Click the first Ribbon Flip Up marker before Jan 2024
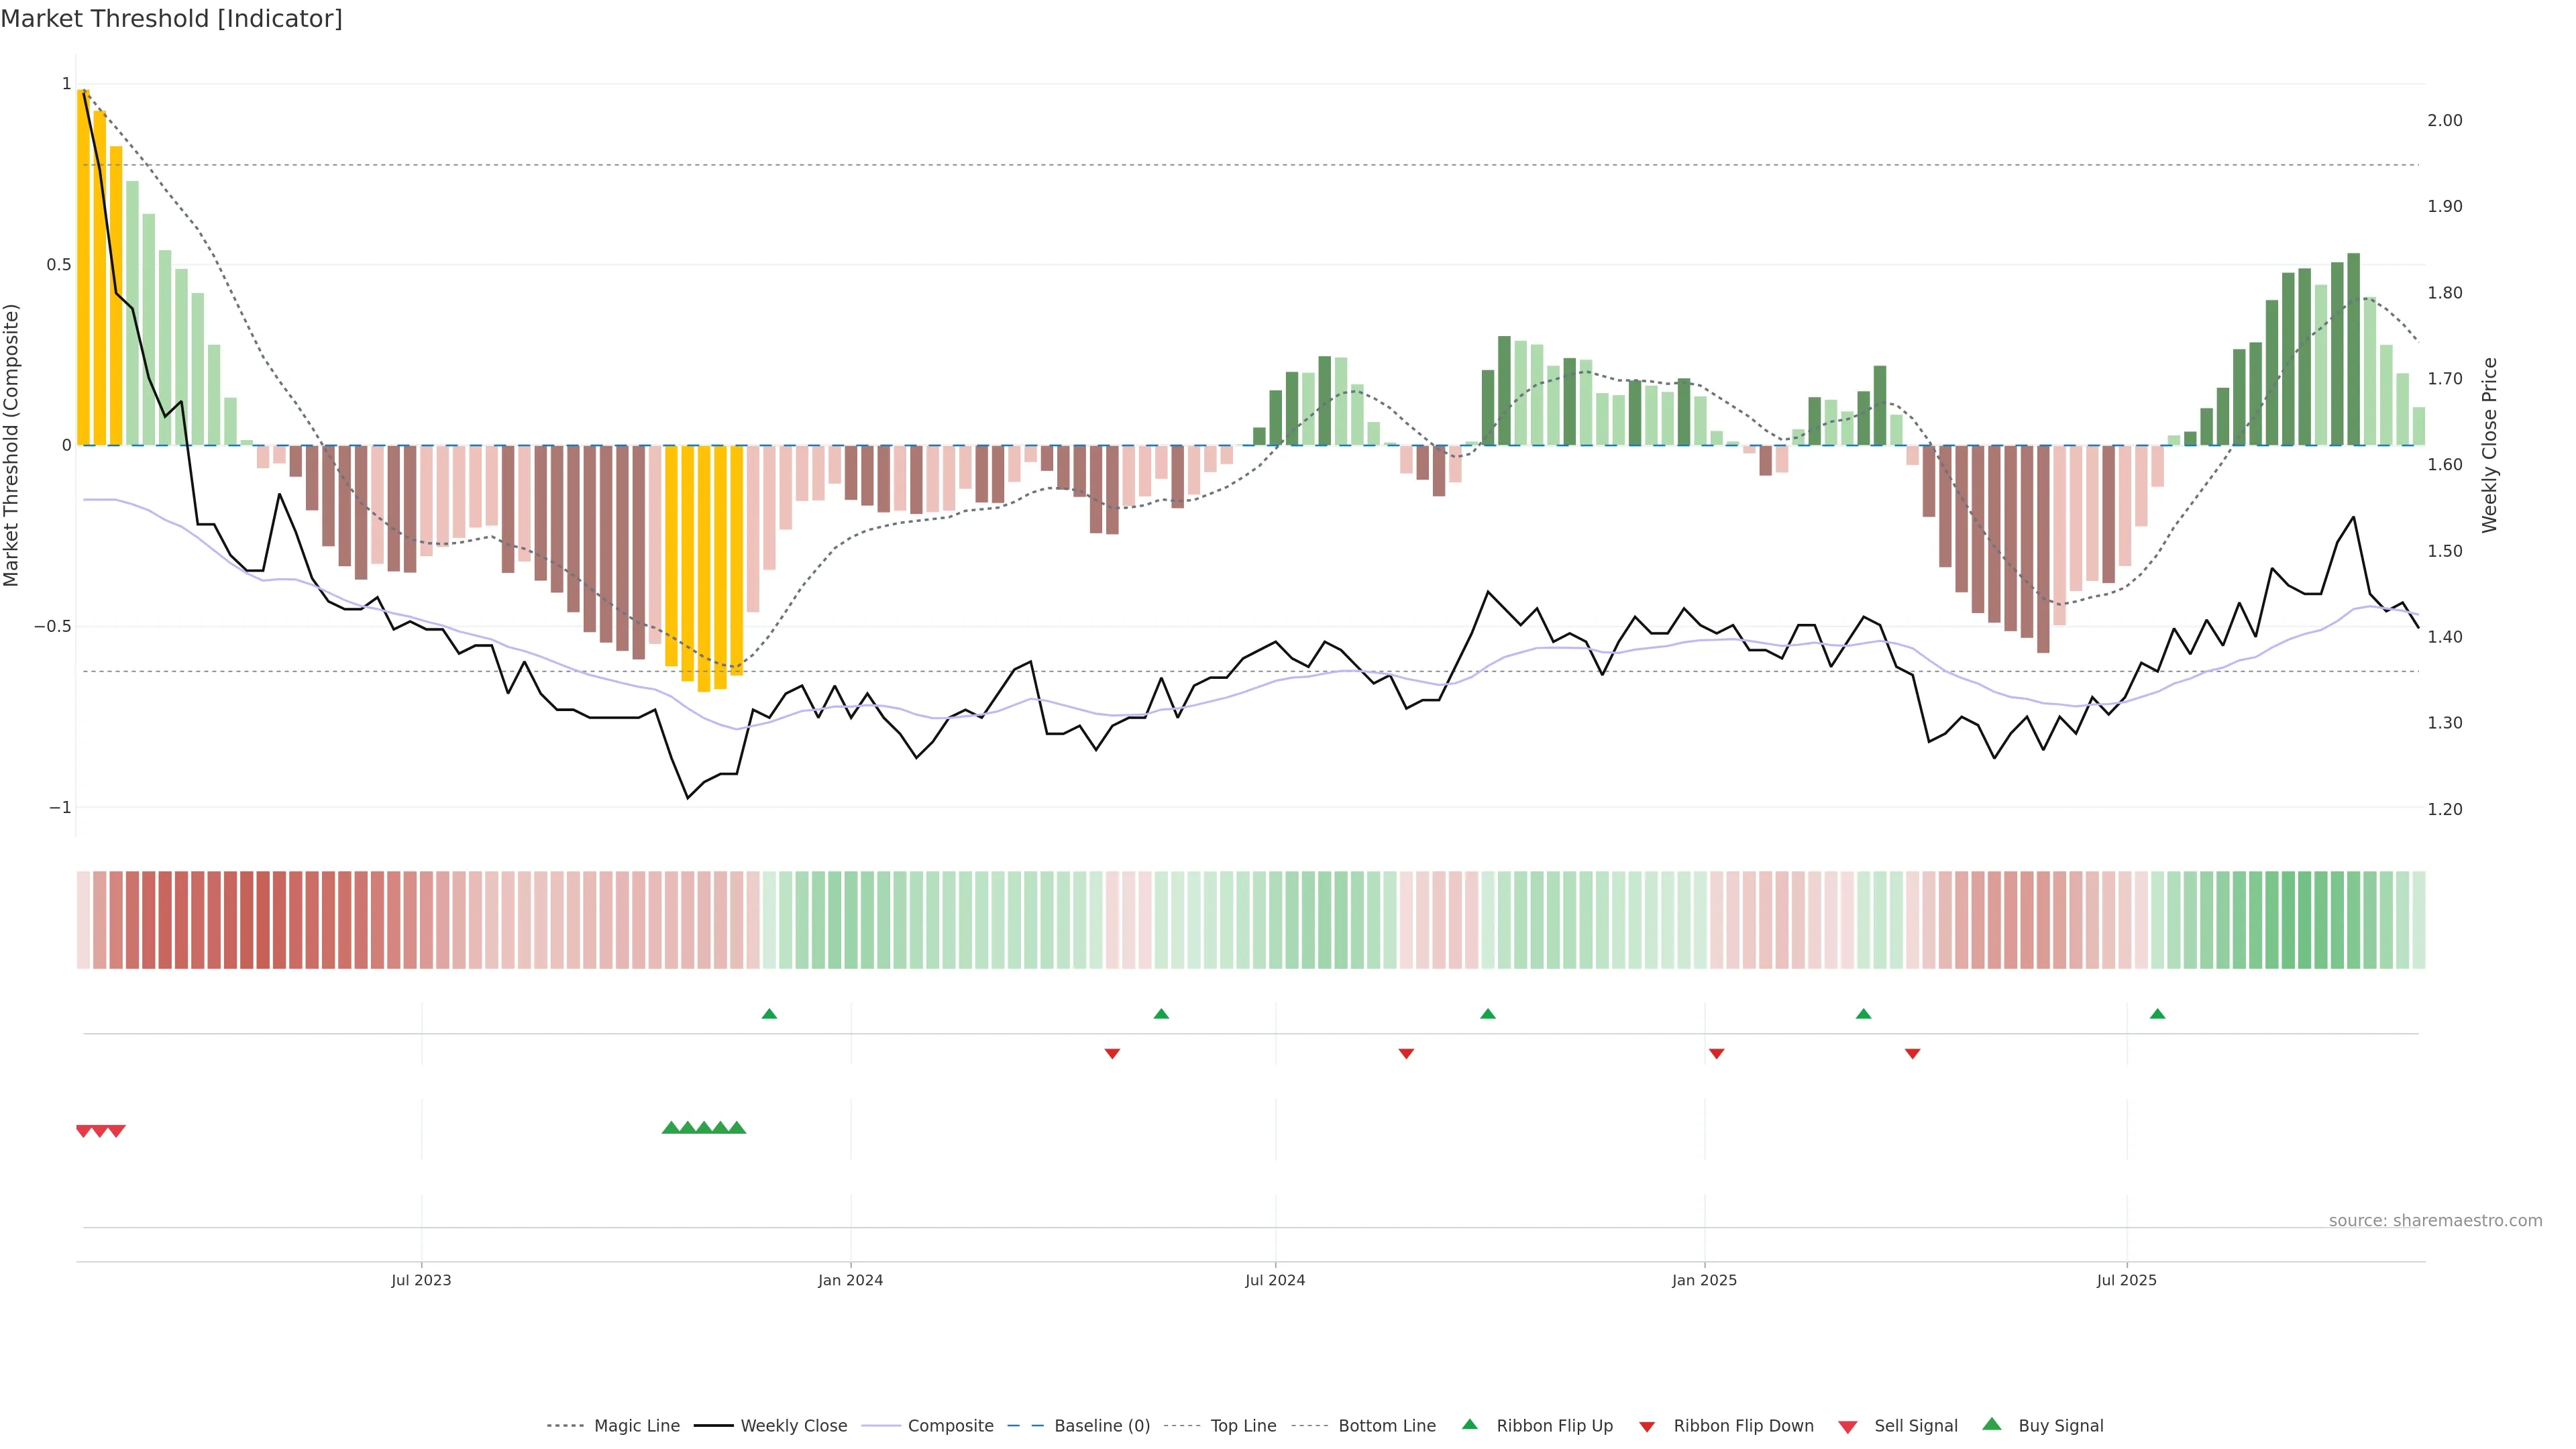Screen dimensions: 2576x1449 (769, 1014)
